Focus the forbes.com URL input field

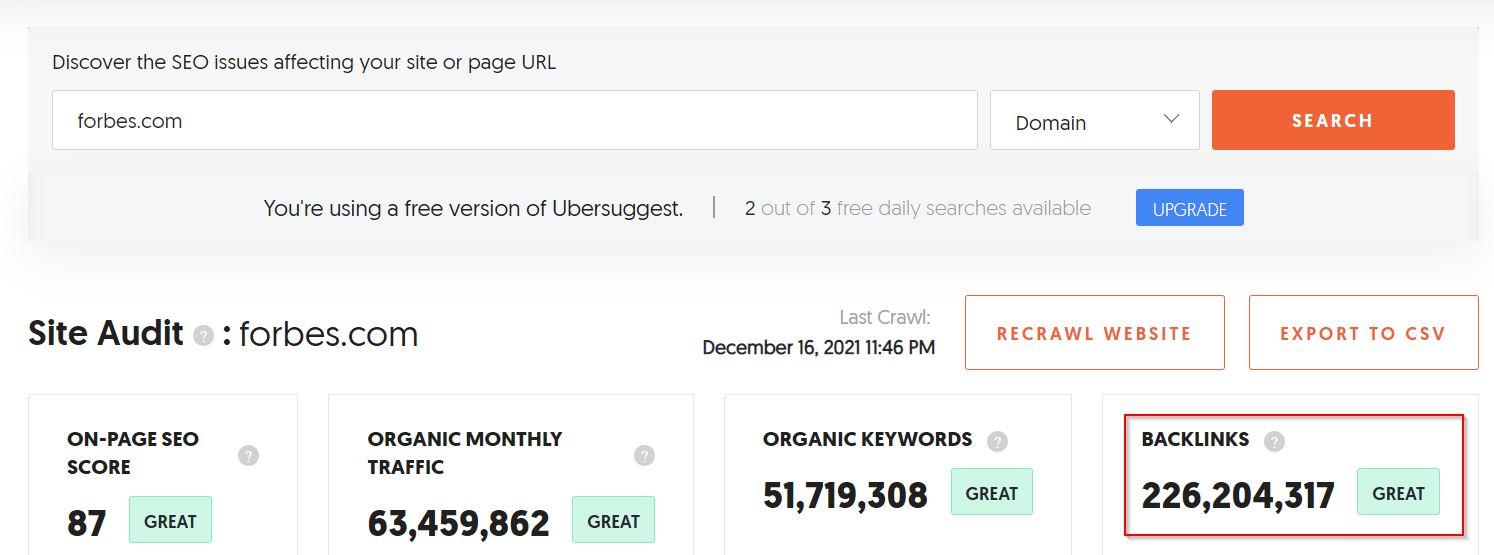point(515,120)
